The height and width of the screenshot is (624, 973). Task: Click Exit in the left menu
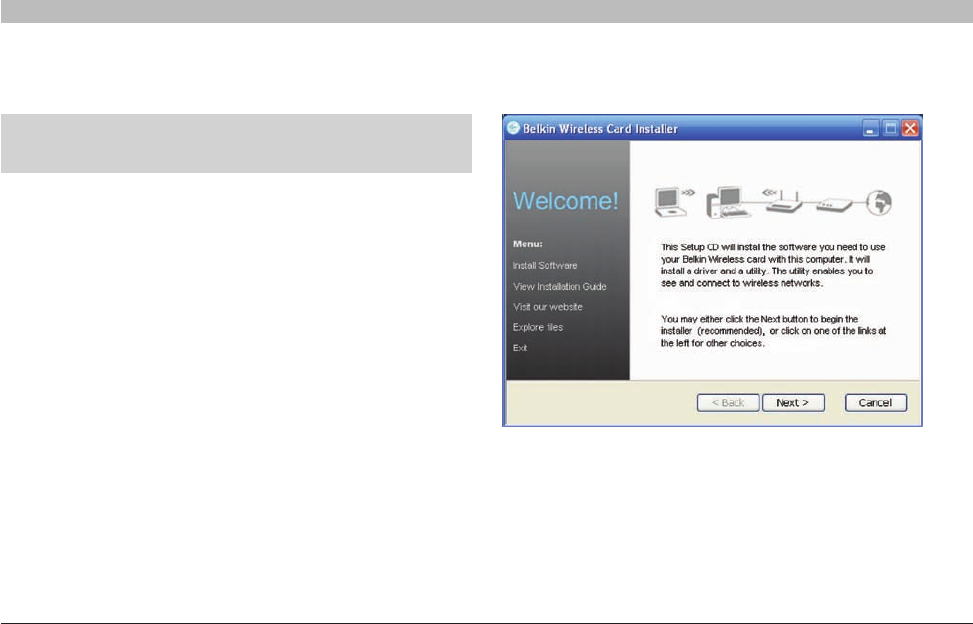pyautogui.click(x=520, y=348)
